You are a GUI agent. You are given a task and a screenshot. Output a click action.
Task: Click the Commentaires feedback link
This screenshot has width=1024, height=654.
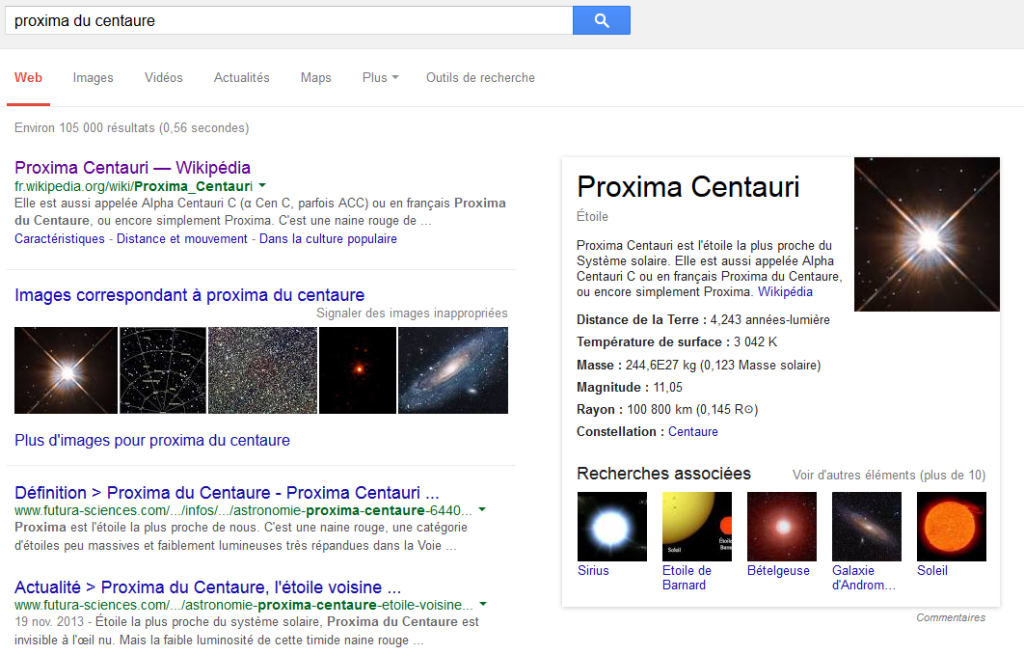click(x=951, y=617)
